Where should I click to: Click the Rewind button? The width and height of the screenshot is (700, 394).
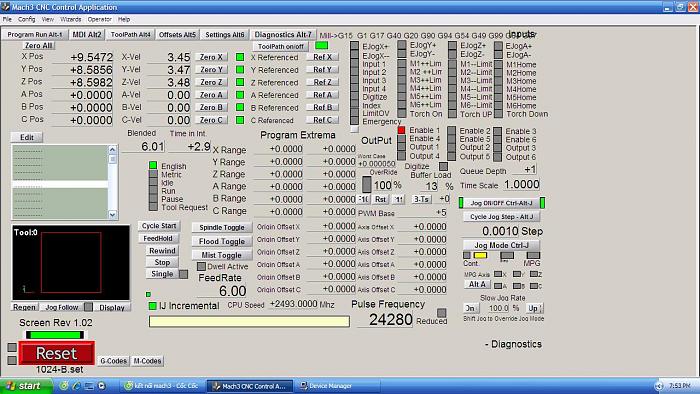pyautogui.click(x=162, y=251)
